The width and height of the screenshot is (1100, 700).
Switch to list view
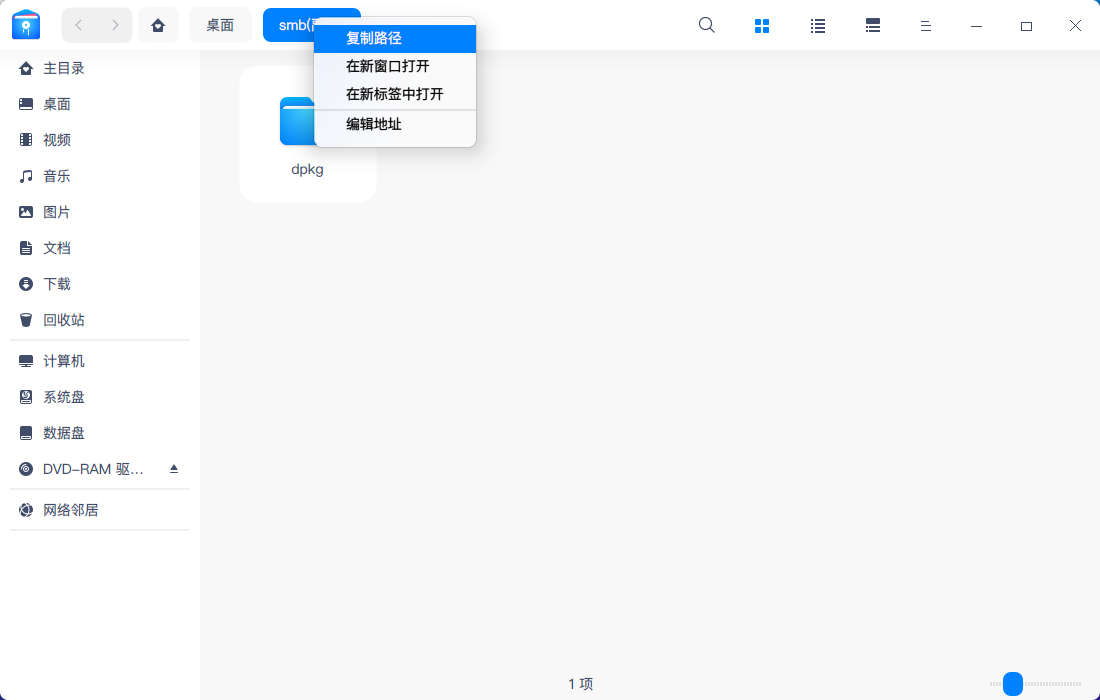[x=817, y=26]
